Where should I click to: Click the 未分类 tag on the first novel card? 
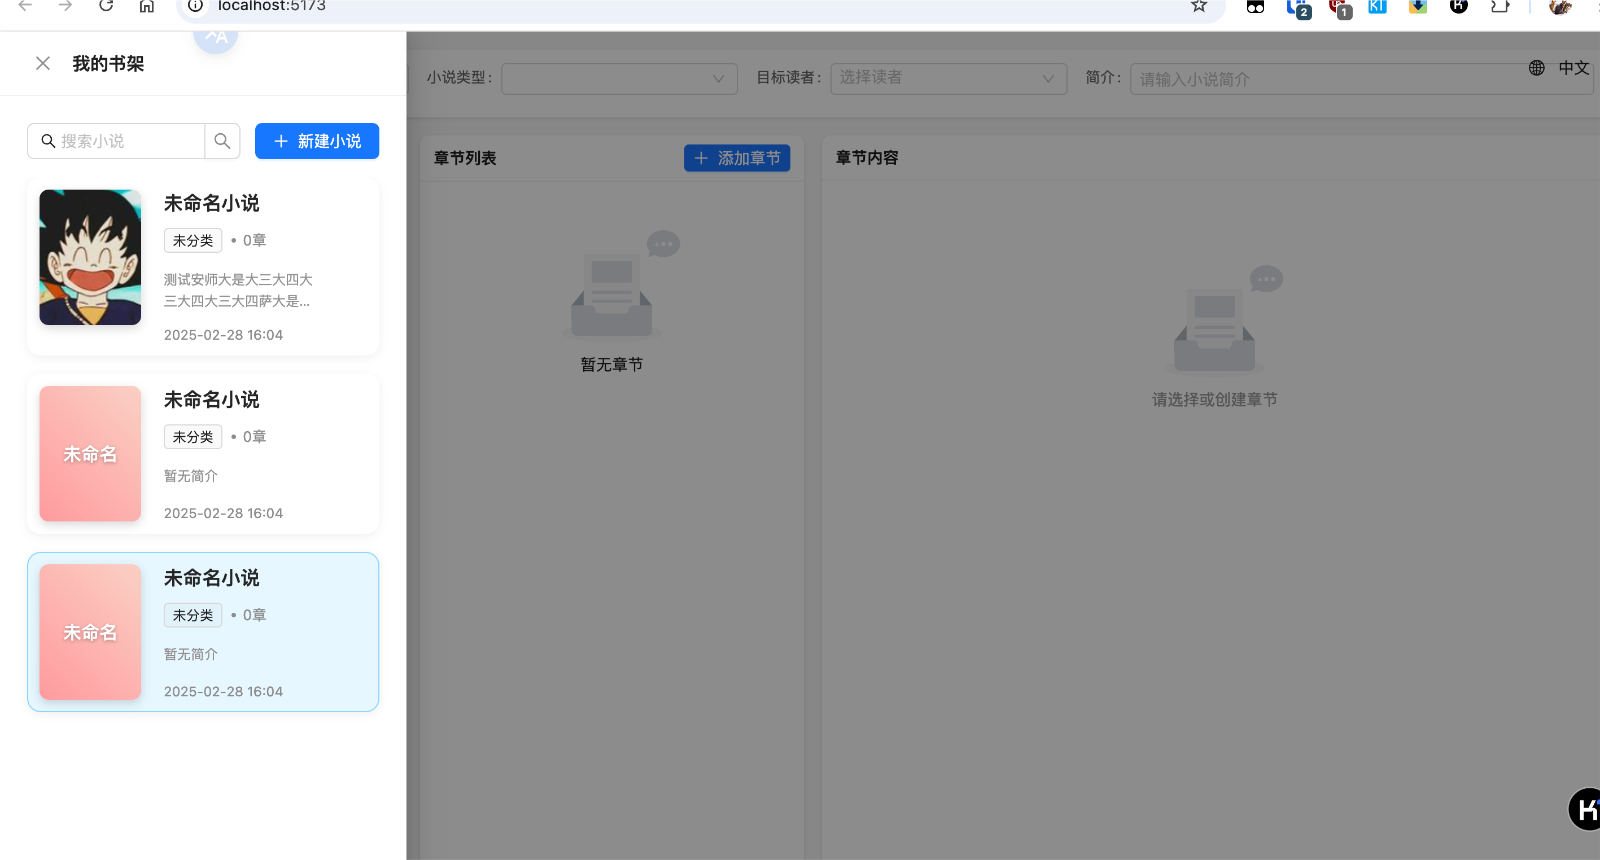193,240
